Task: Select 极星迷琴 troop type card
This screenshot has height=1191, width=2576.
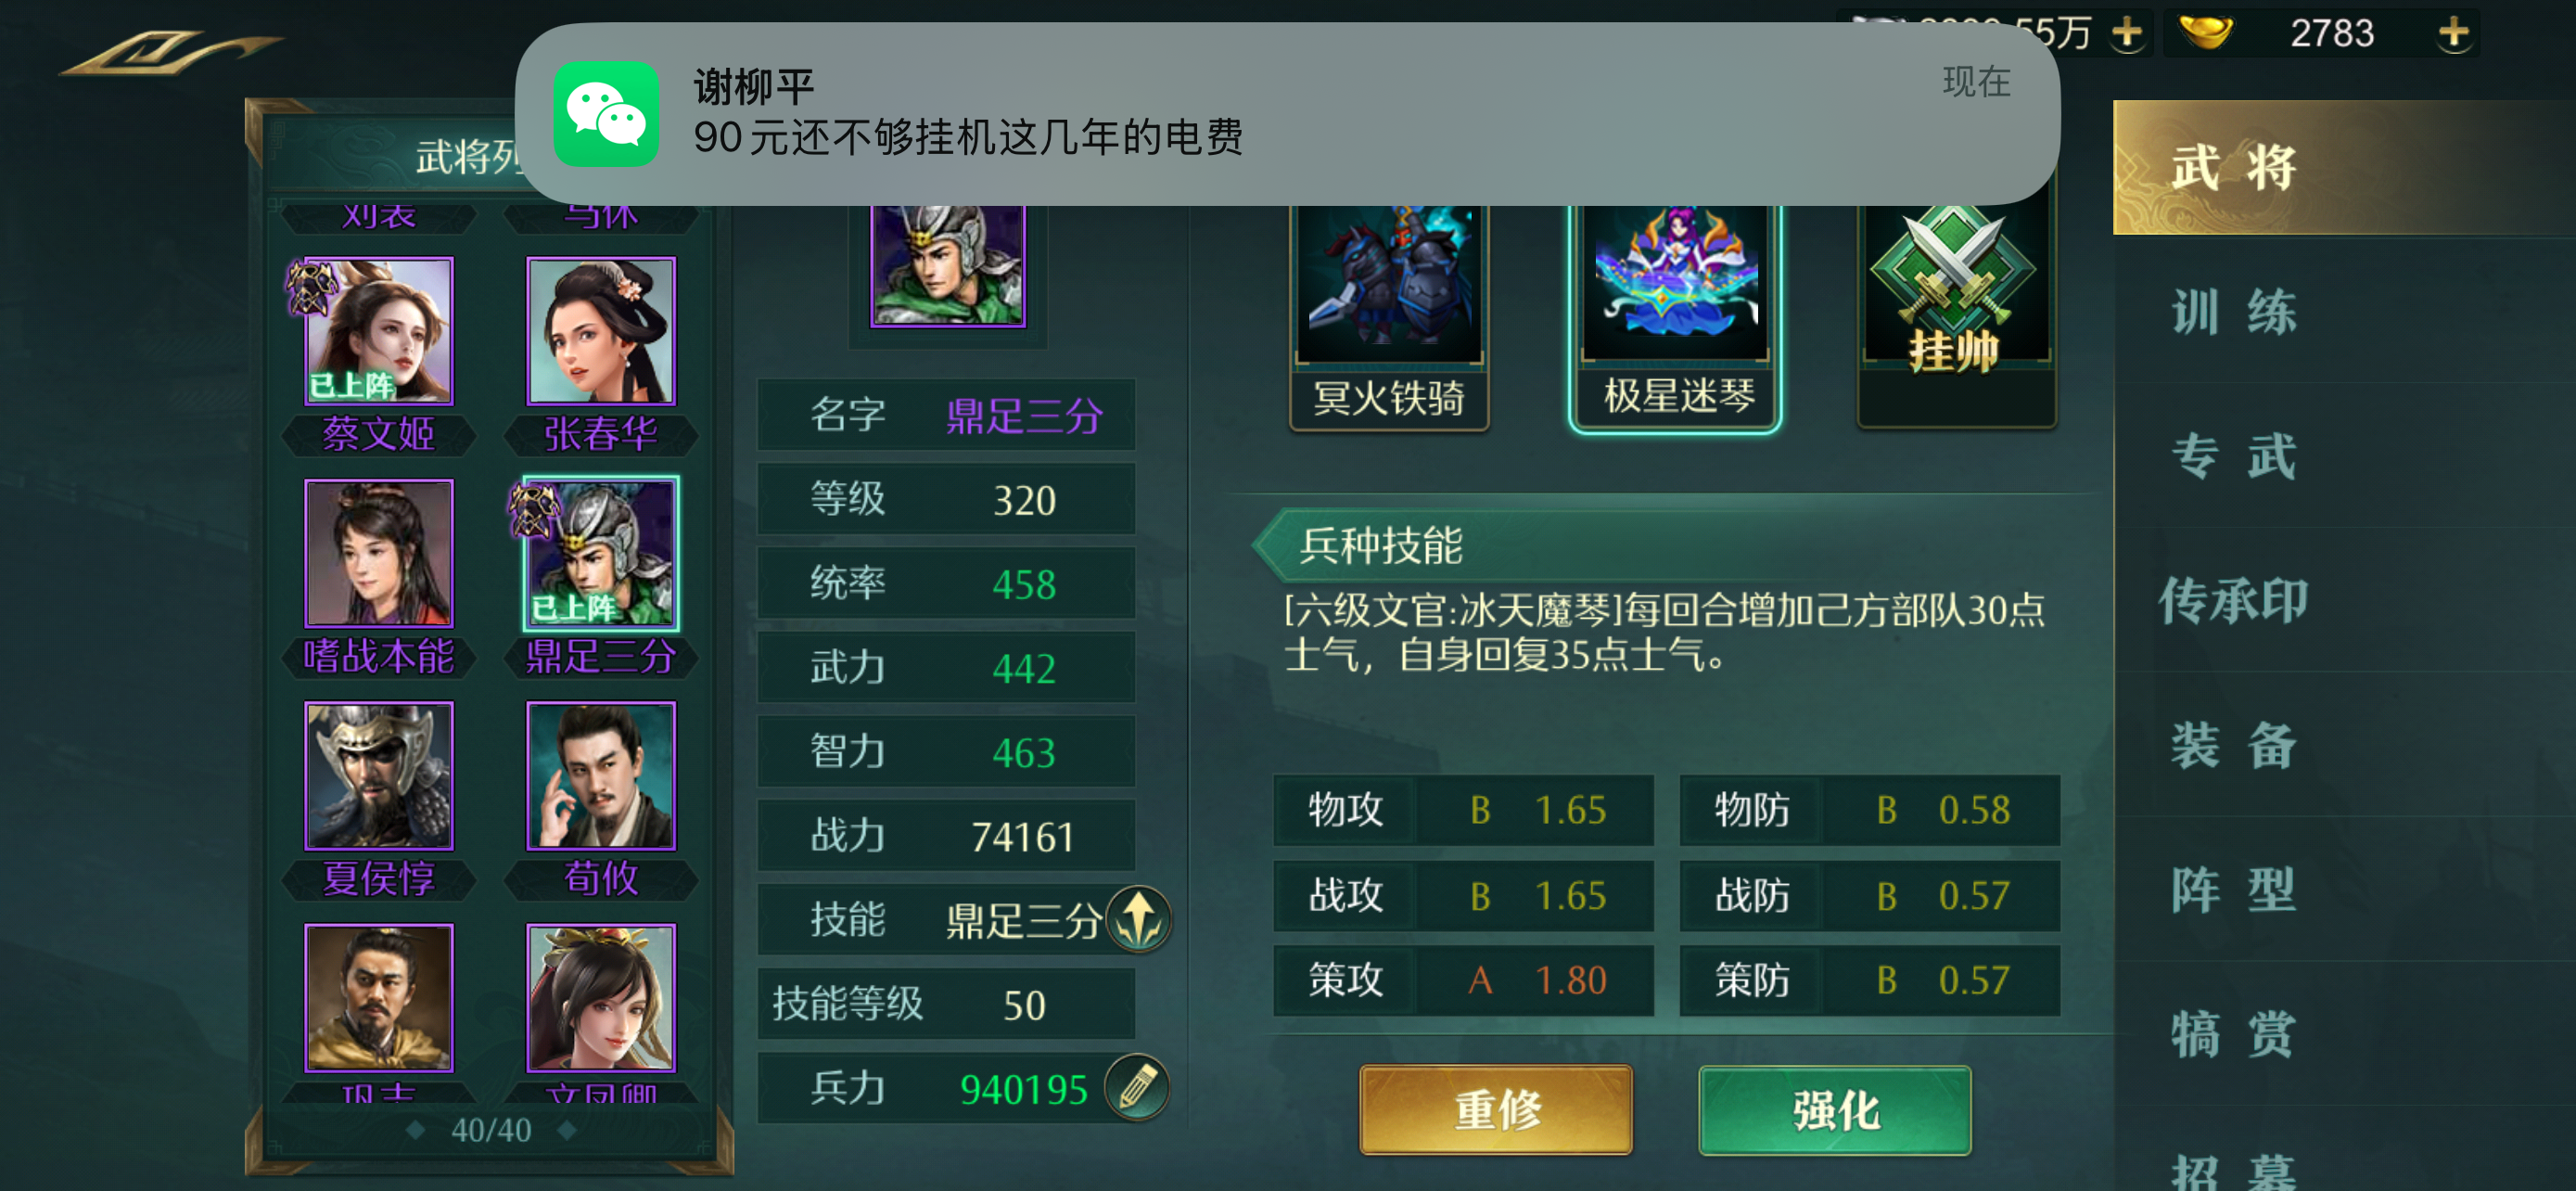Action: click(x=1675, y=314)
